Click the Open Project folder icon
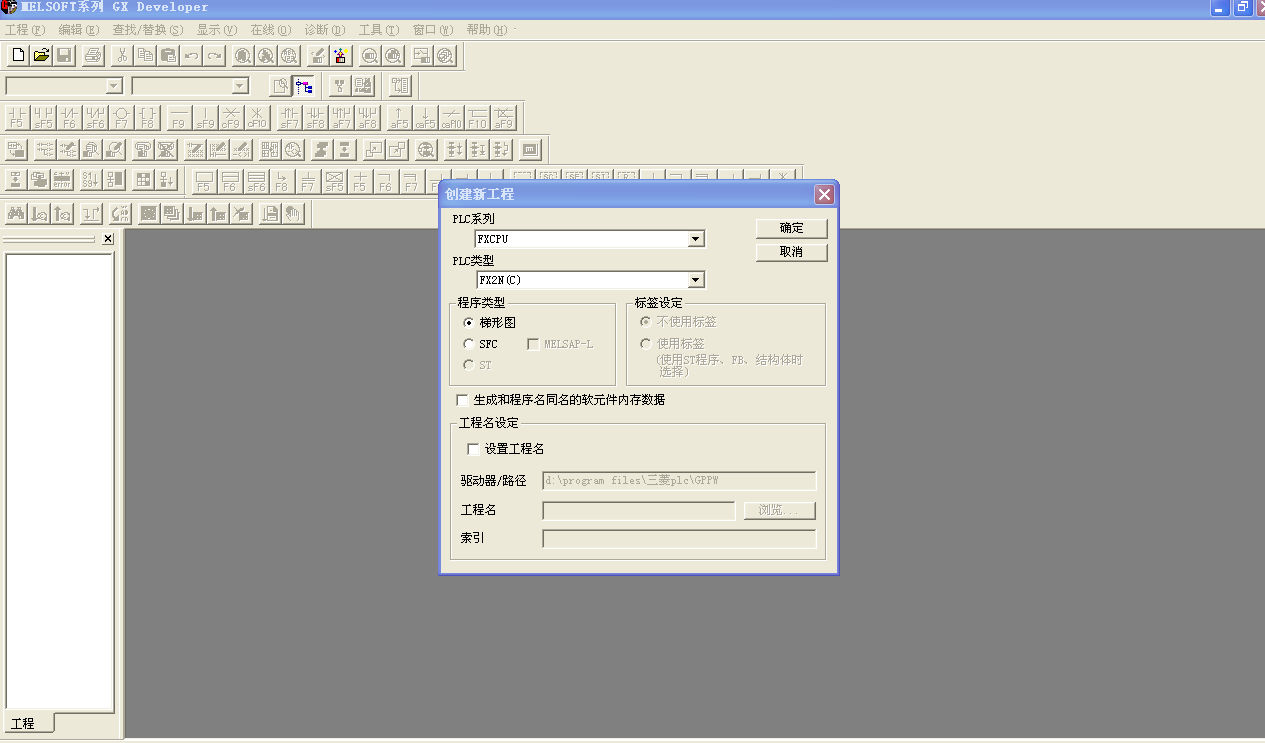The height and width of the screenshot is (743, 1265). [41, 55]
